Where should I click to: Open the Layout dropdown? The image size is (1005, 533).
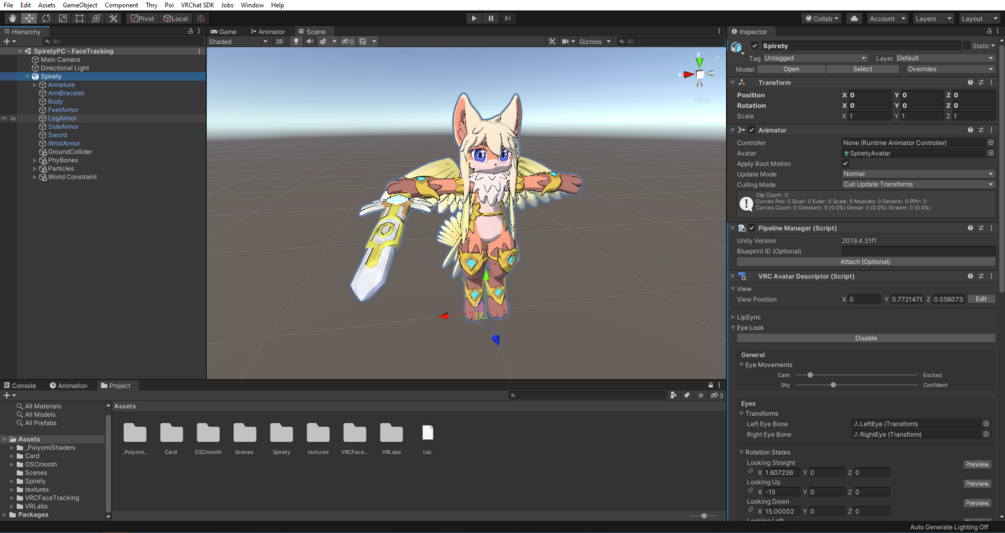979,19
